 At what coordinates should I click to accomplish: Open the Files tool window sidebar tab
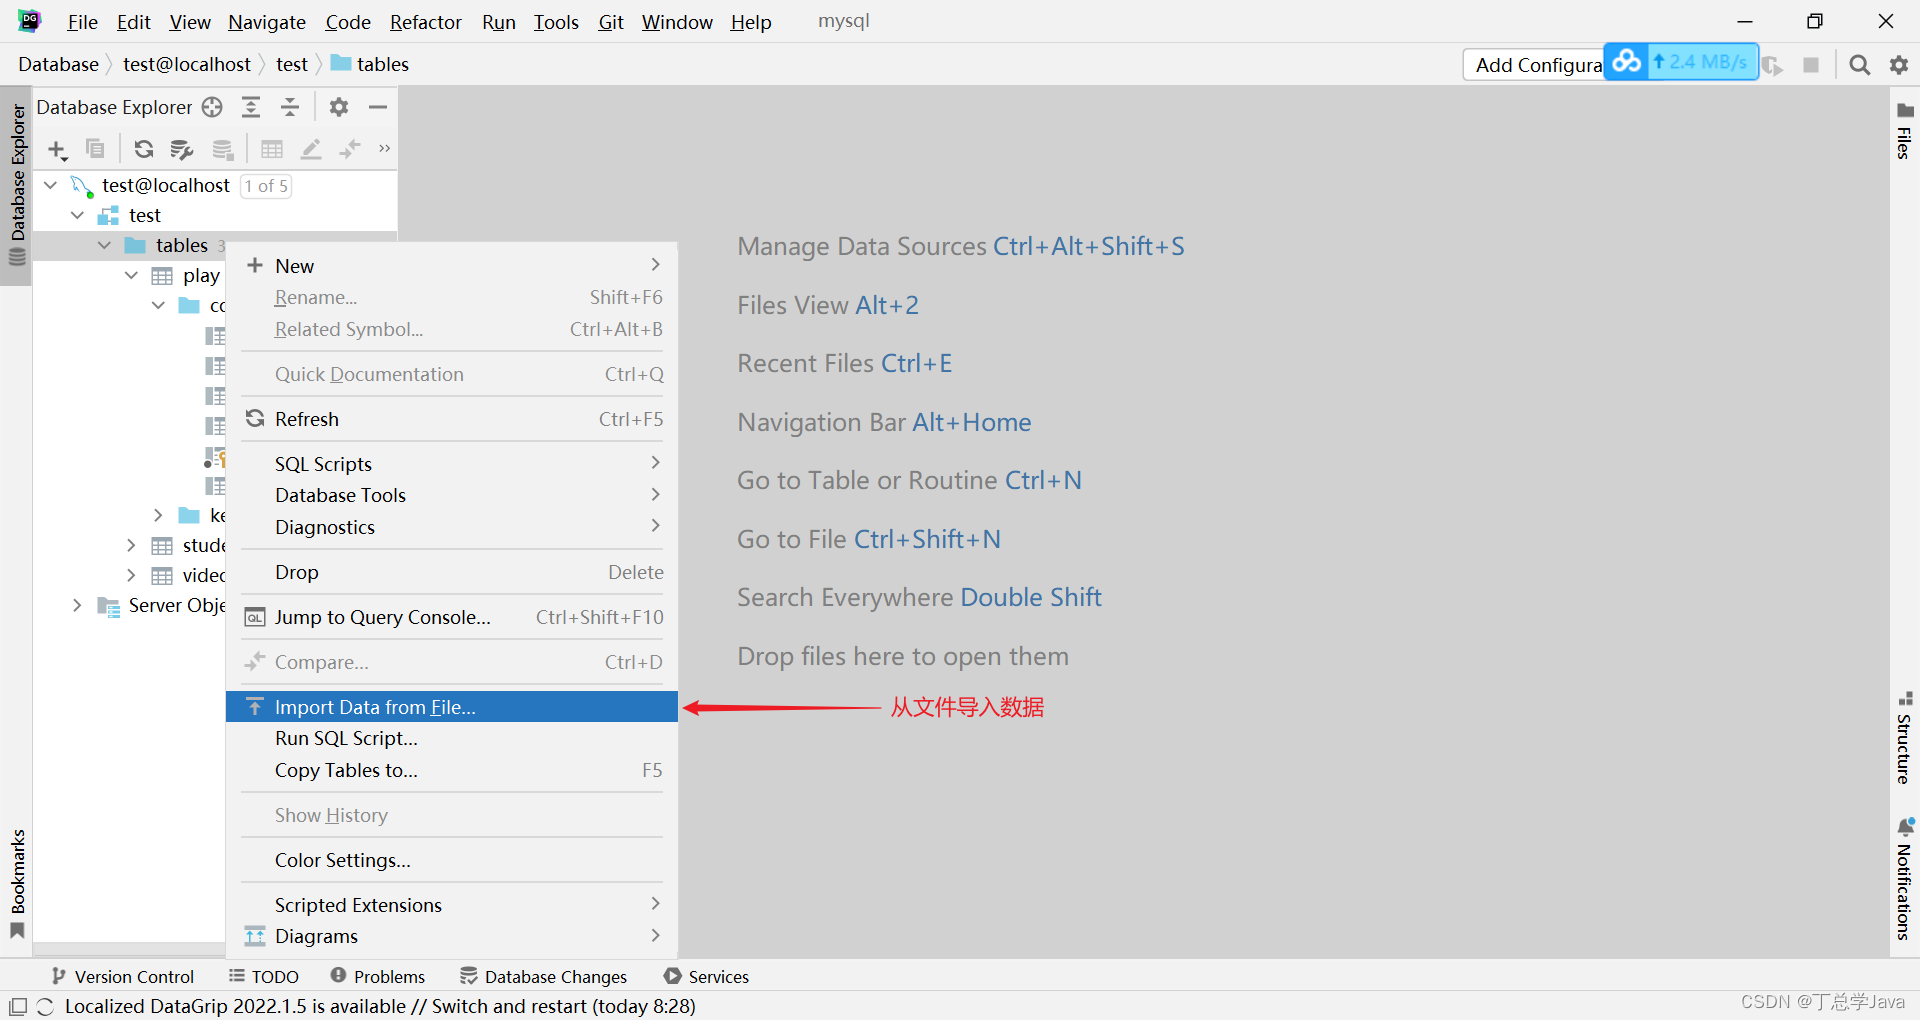pos(1904,131)
